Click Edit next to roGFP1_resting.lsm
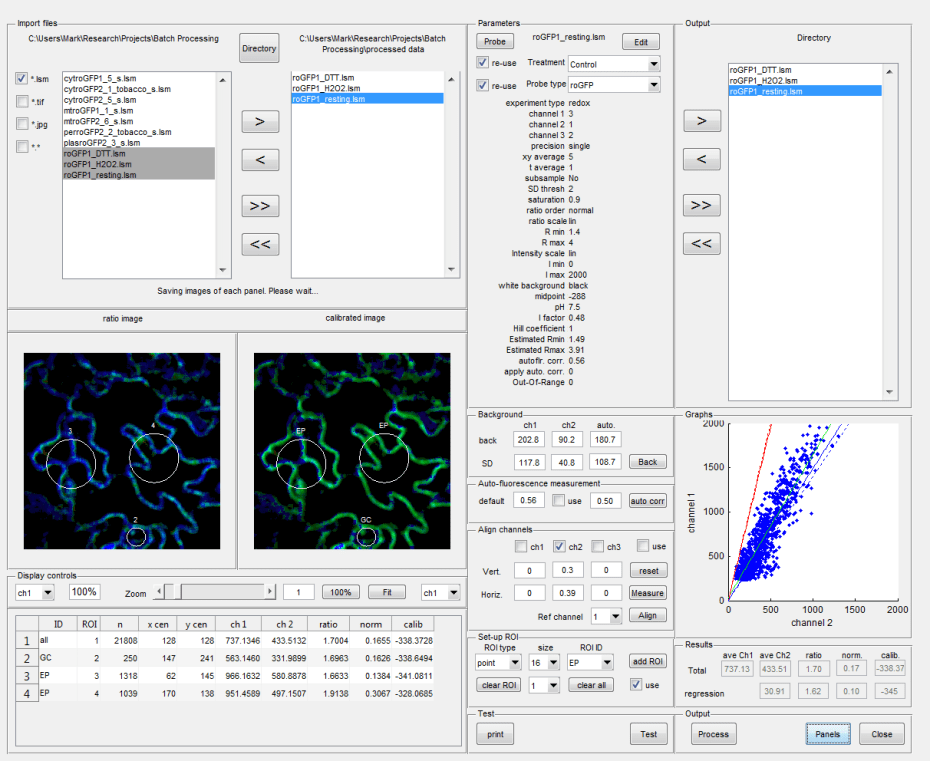This screenshot has width=930, height=761. 639,41
